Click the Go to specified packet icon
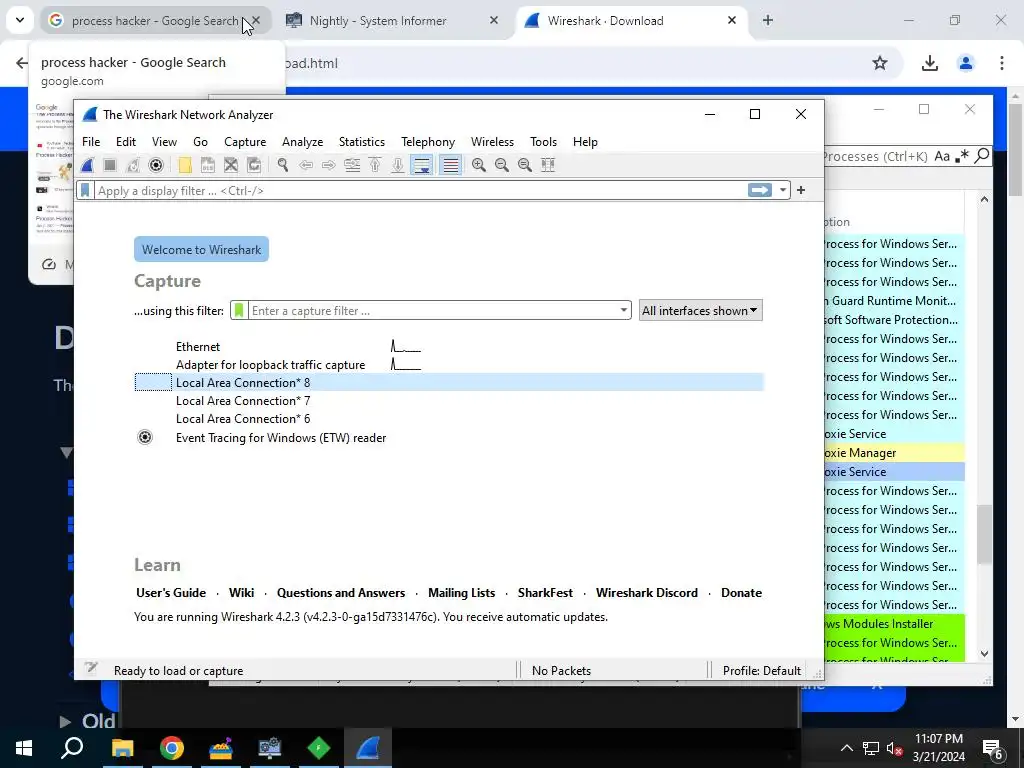 click(352, 165)
